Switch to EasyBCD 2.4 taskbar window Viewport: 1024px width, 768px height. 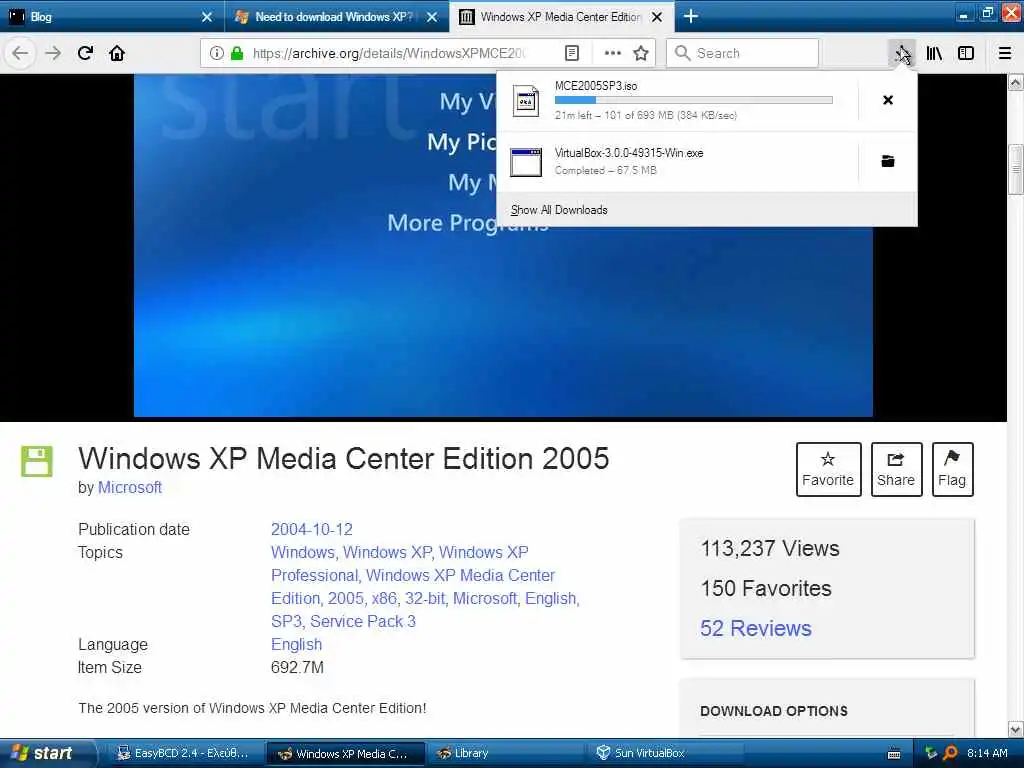[184, 754]
